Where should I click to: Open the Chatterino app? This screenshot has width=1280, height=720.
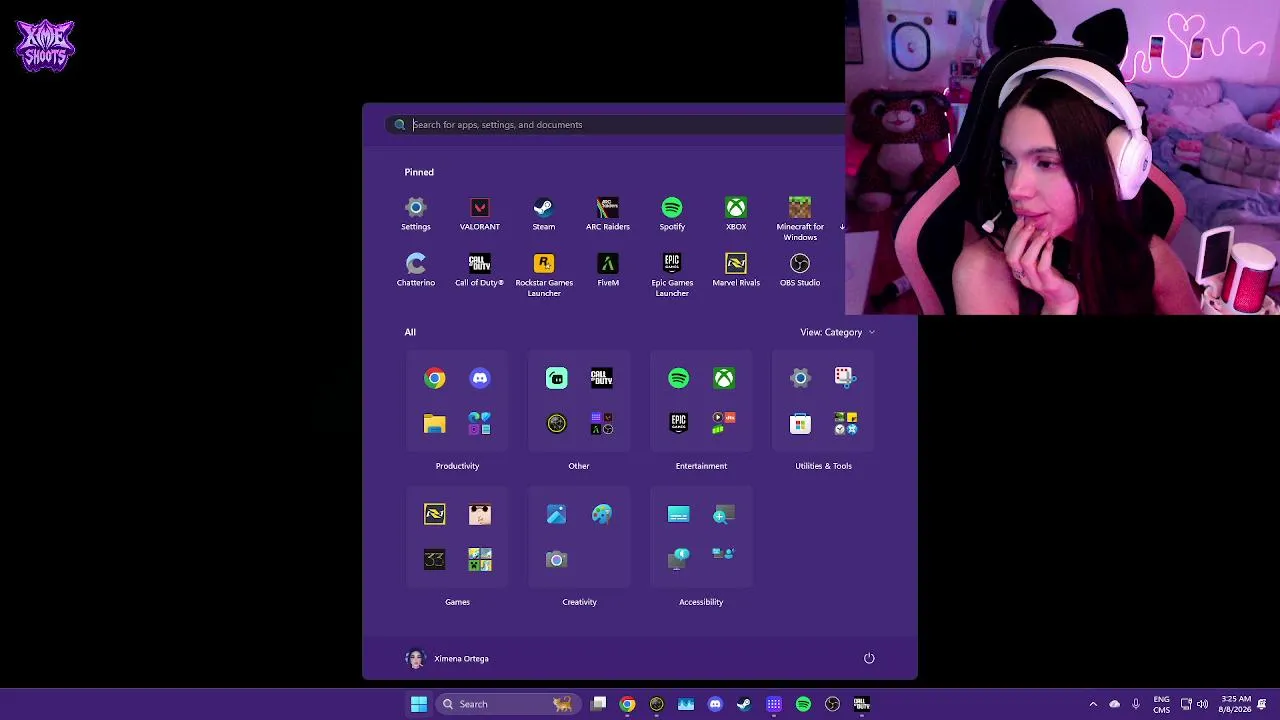[416, 270]
